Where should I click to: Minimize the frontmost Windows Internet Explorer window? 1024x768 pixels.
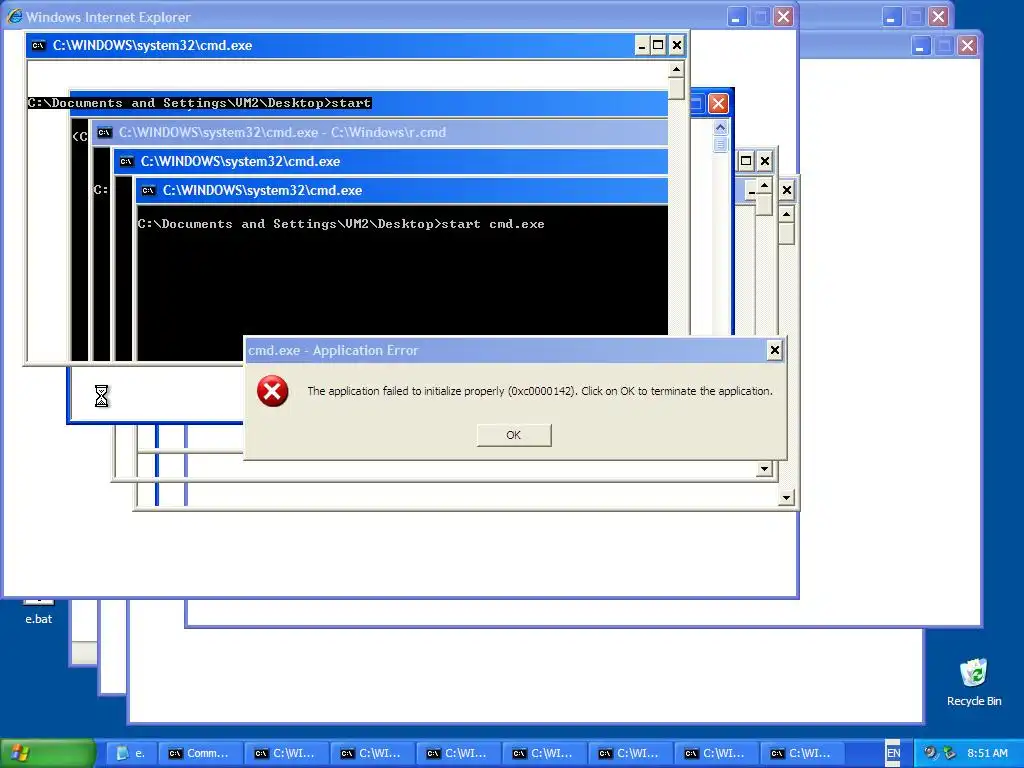coord(737,17)
